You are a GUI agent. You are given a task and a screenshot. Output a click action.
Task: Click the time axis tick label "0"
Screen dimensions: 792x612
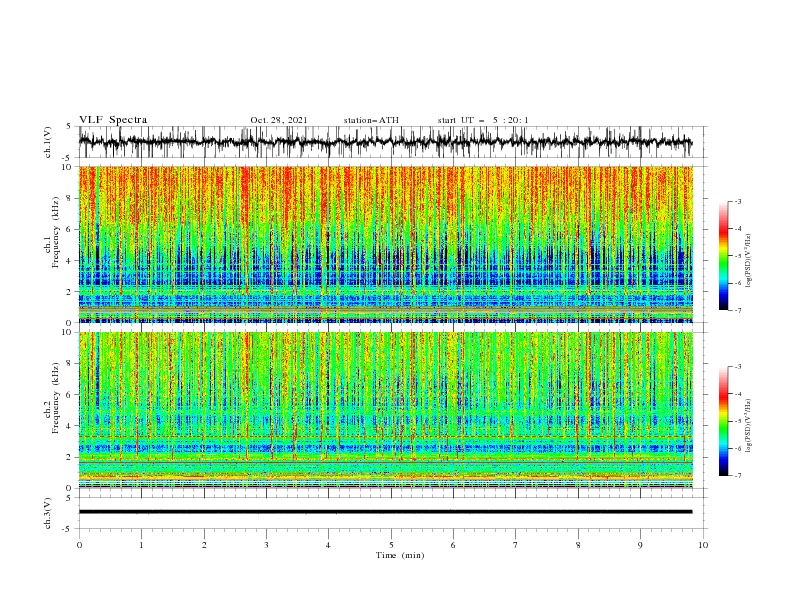tap(79, 545)
